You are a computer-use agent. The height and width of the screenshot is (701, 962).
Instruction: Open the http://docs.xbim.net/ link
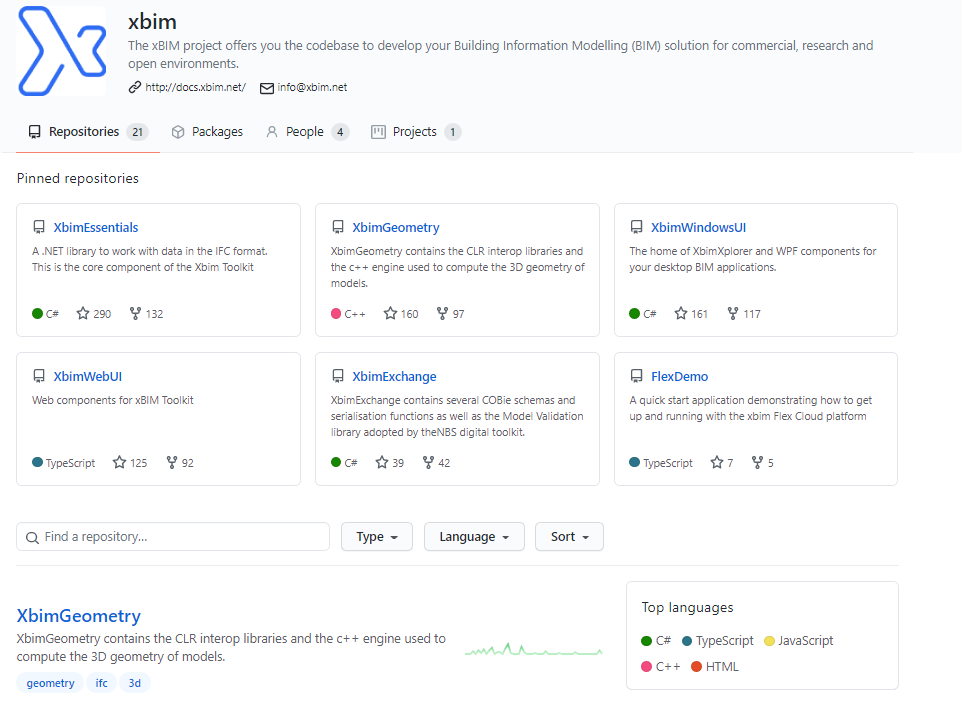pyautogui.click(x=195, y=88)
